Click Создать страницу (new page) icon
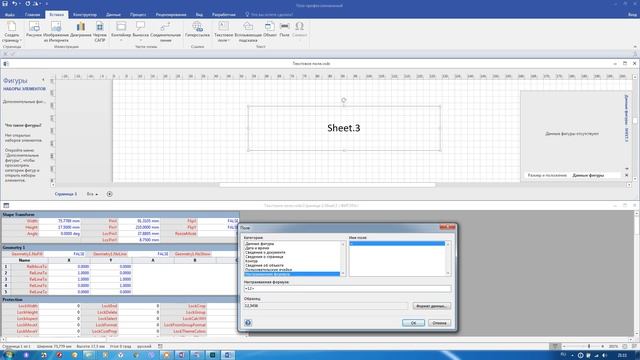This screenshot has width=640, height=360. (x=11, y=27)
